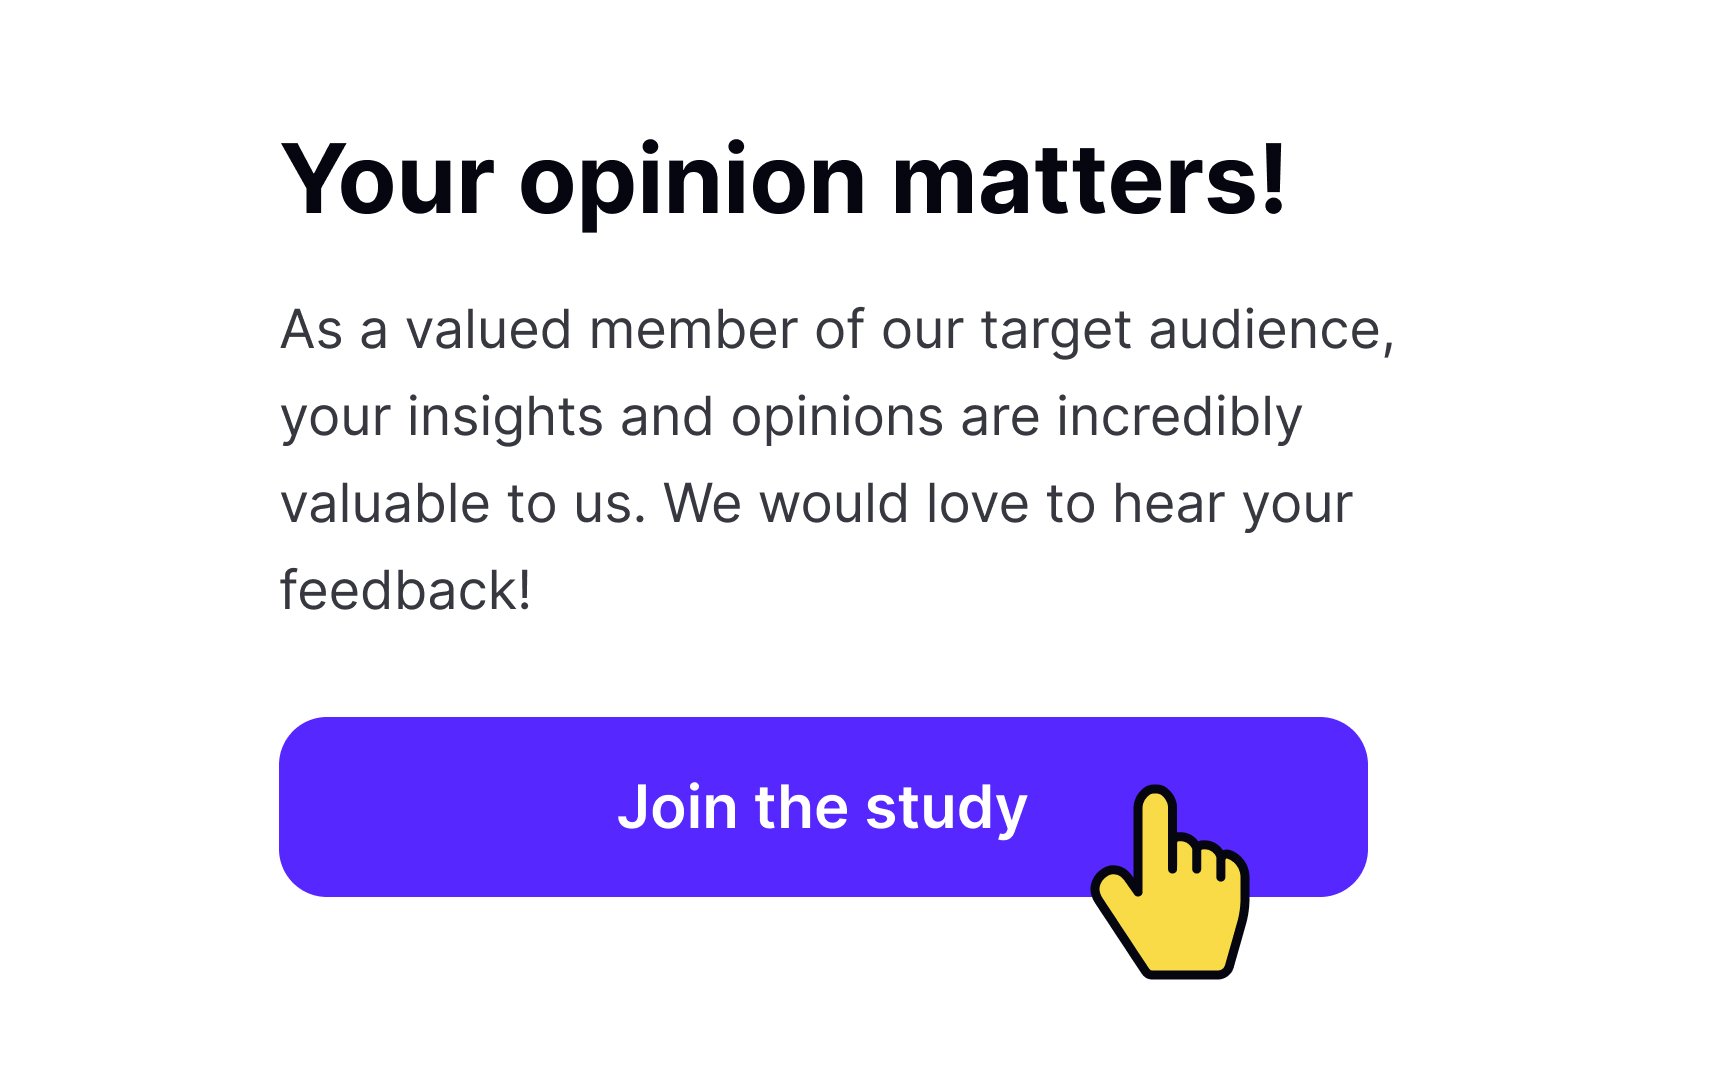The image size is (1728, 1080).
Task: Click the word 'Your' in the heading
Action: point(387,181)
